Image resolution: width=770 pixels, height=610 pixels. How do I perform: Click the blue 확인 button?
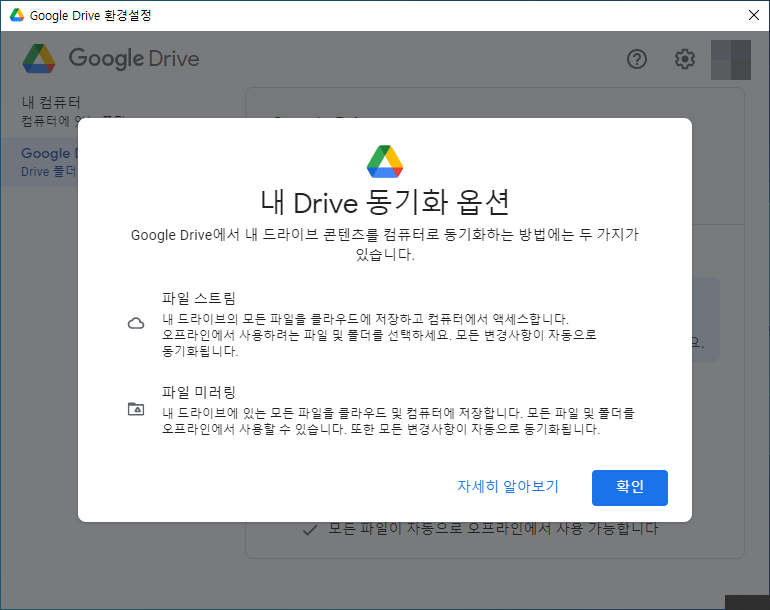coord(630,487)
